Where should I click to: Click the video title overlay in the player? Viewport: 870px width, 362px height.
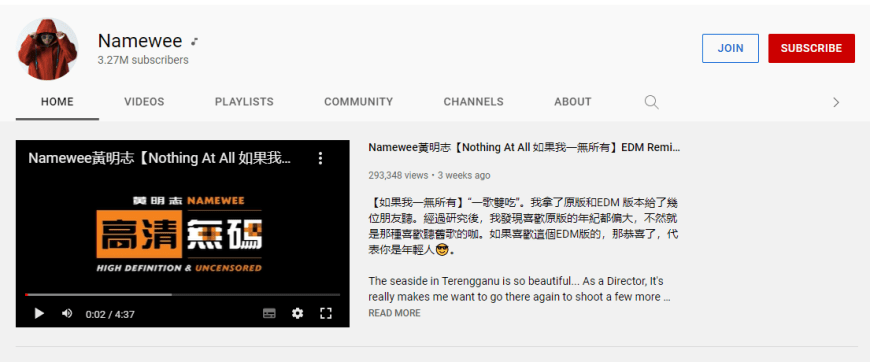(159, 158)
